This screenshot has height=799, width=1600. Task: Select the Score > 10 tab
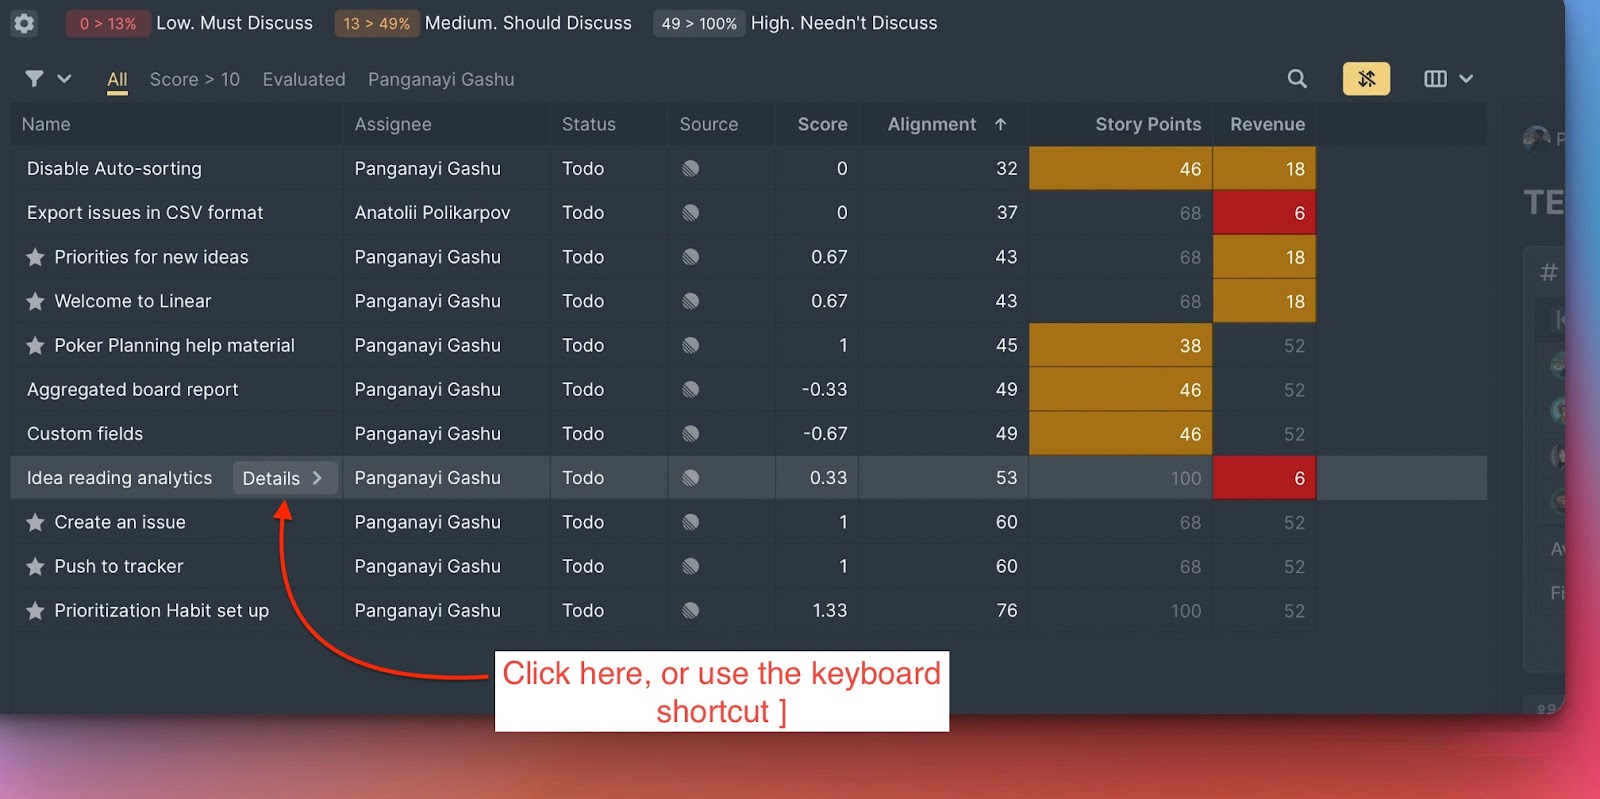coord(195,79)
